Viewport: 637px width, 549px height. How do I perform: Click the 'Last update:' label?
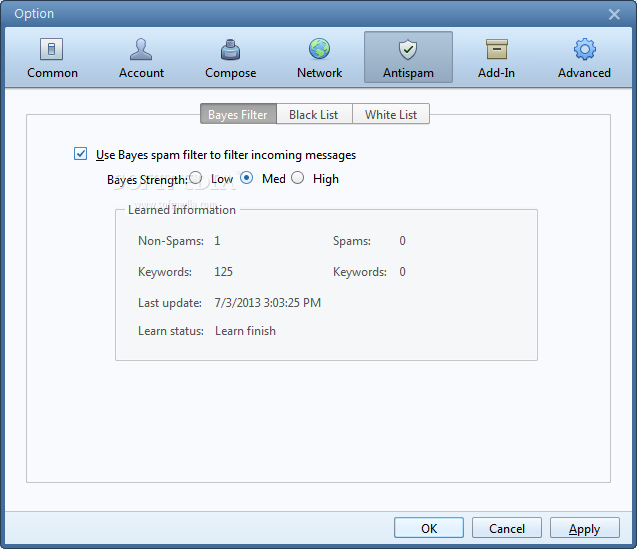(x=170, y=303)
